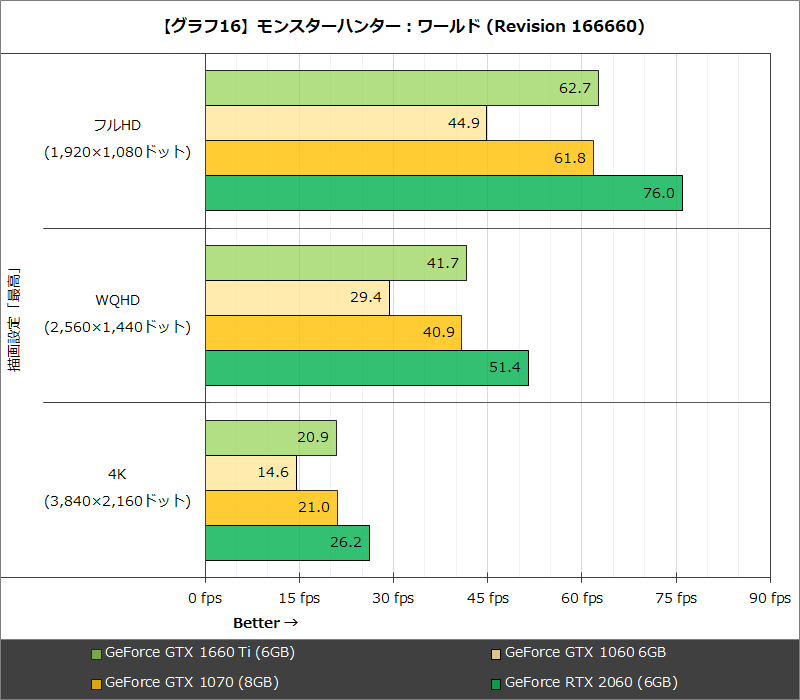This screenshot has width=800, height=700.
Task: Click the vertical 描画設定「最高」 axis label
Action: [x=14, y=320]
